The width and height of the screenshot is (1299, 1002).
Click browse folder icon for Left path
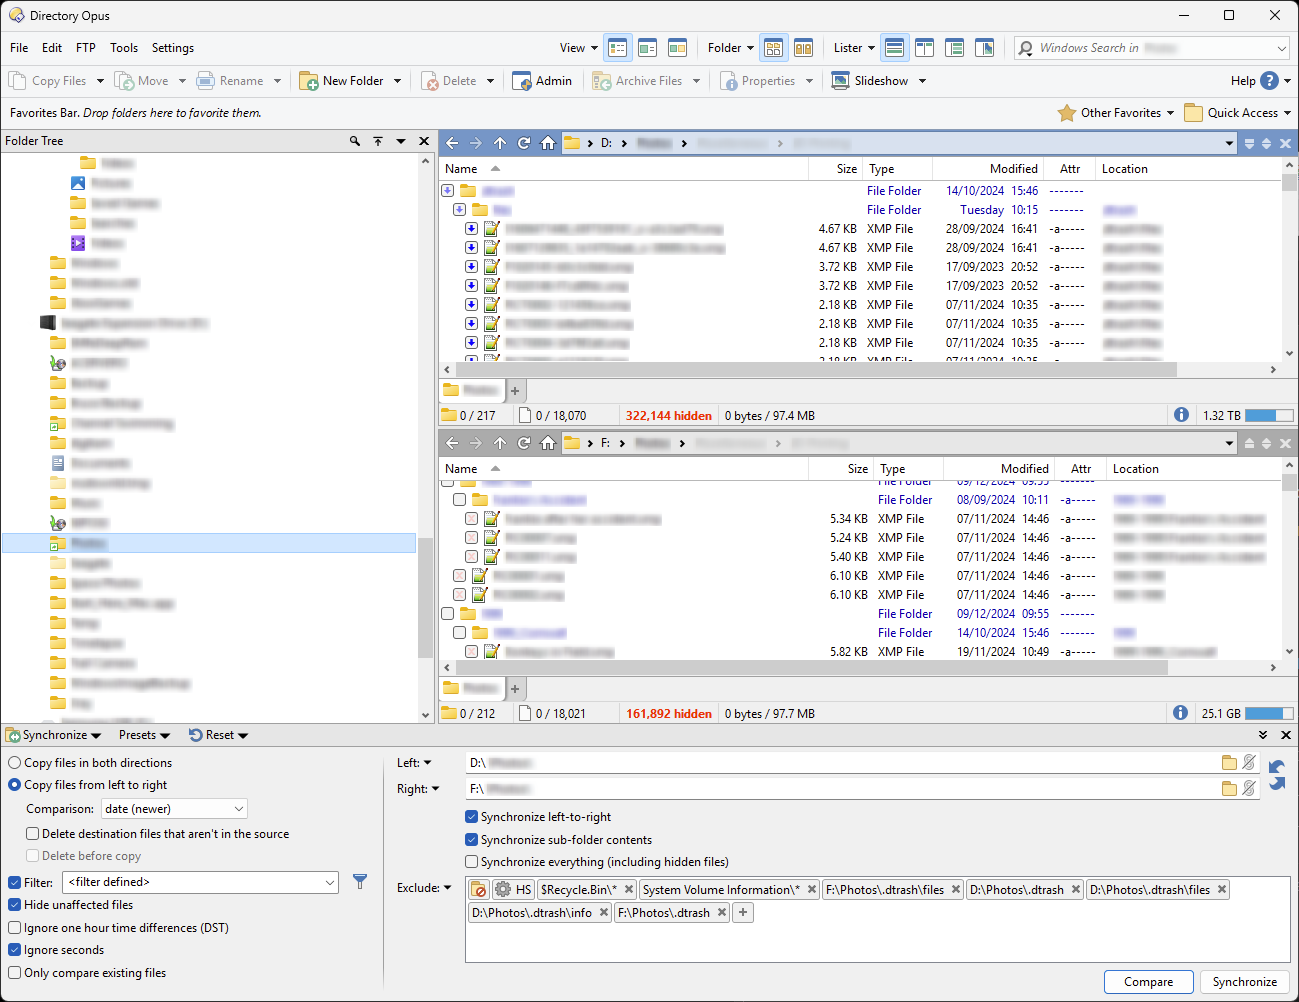click(x=1229, y=763)
